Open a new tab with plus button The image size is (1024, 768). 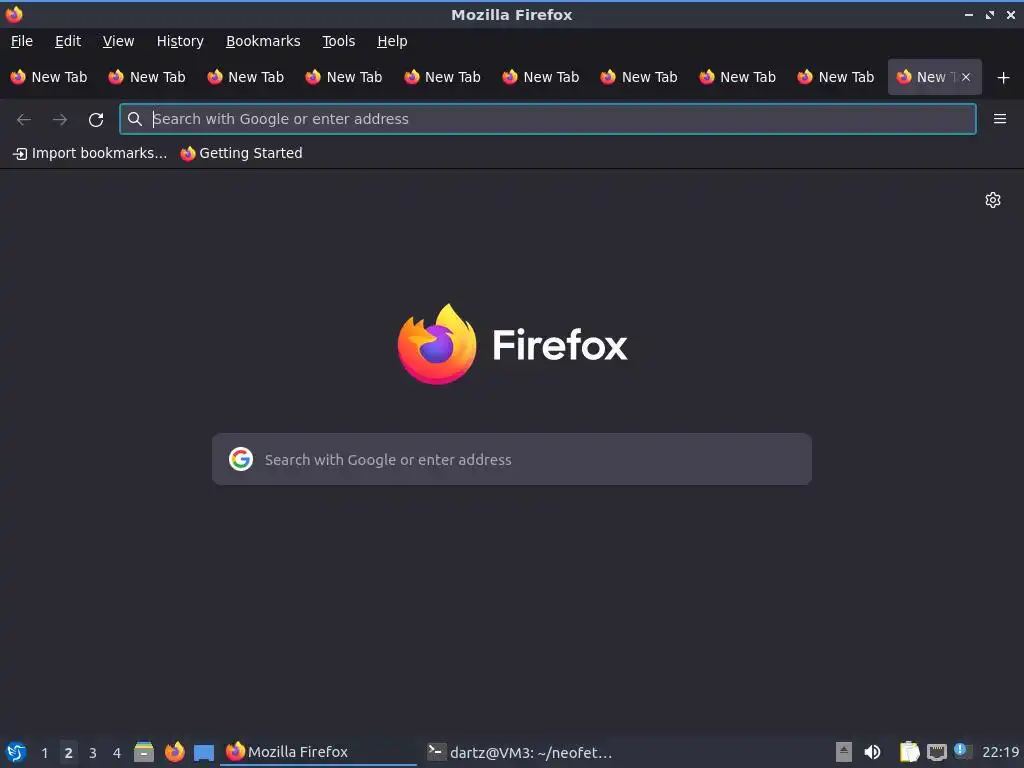pos(1003,78)
